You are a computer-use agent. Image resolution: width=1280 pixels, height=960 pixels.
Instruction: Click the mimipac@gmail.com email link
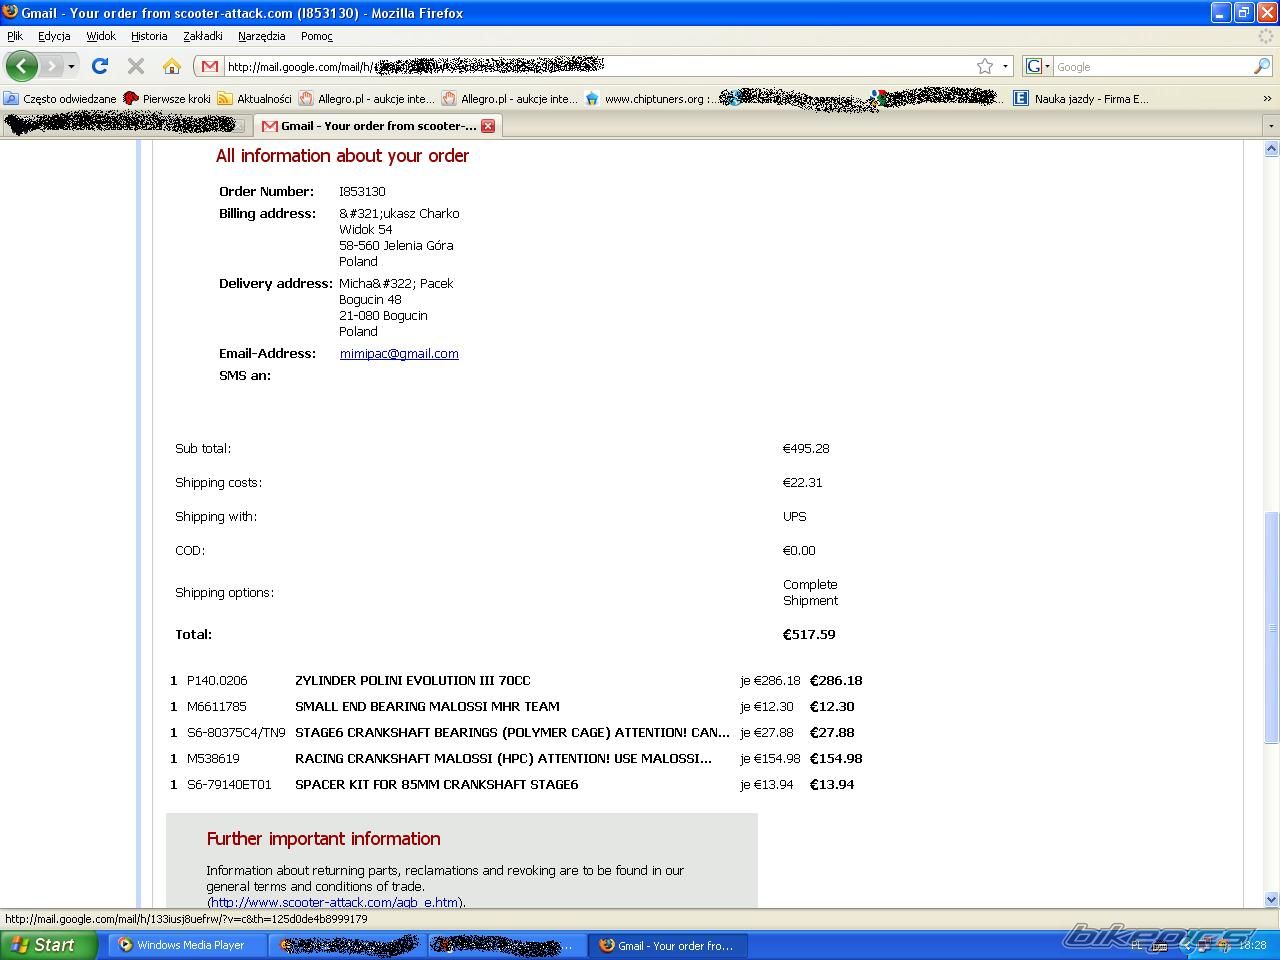point(399,354)
